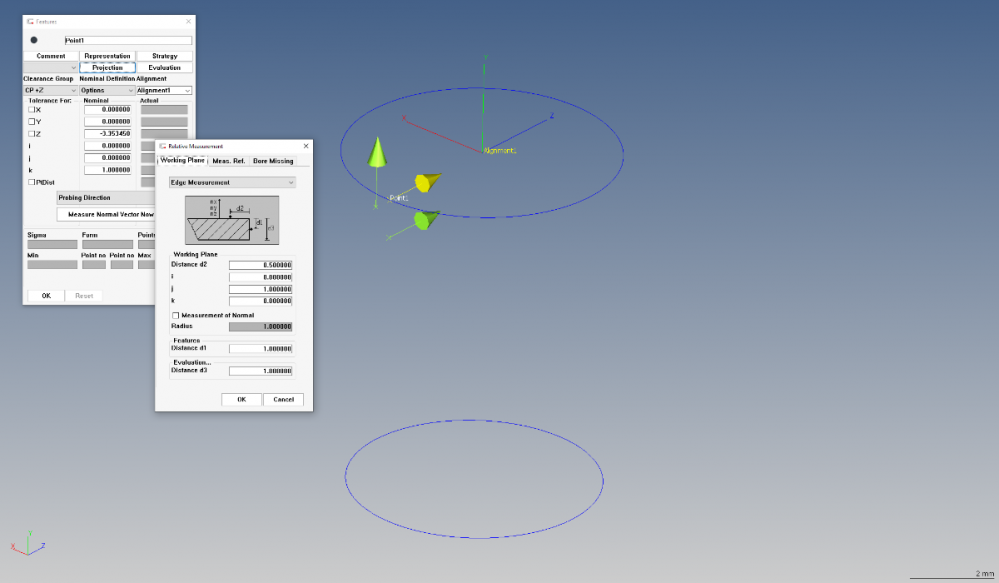Open the Edge Measurement dropdown
The image size is (999, 583).
(x=232, y=183)
